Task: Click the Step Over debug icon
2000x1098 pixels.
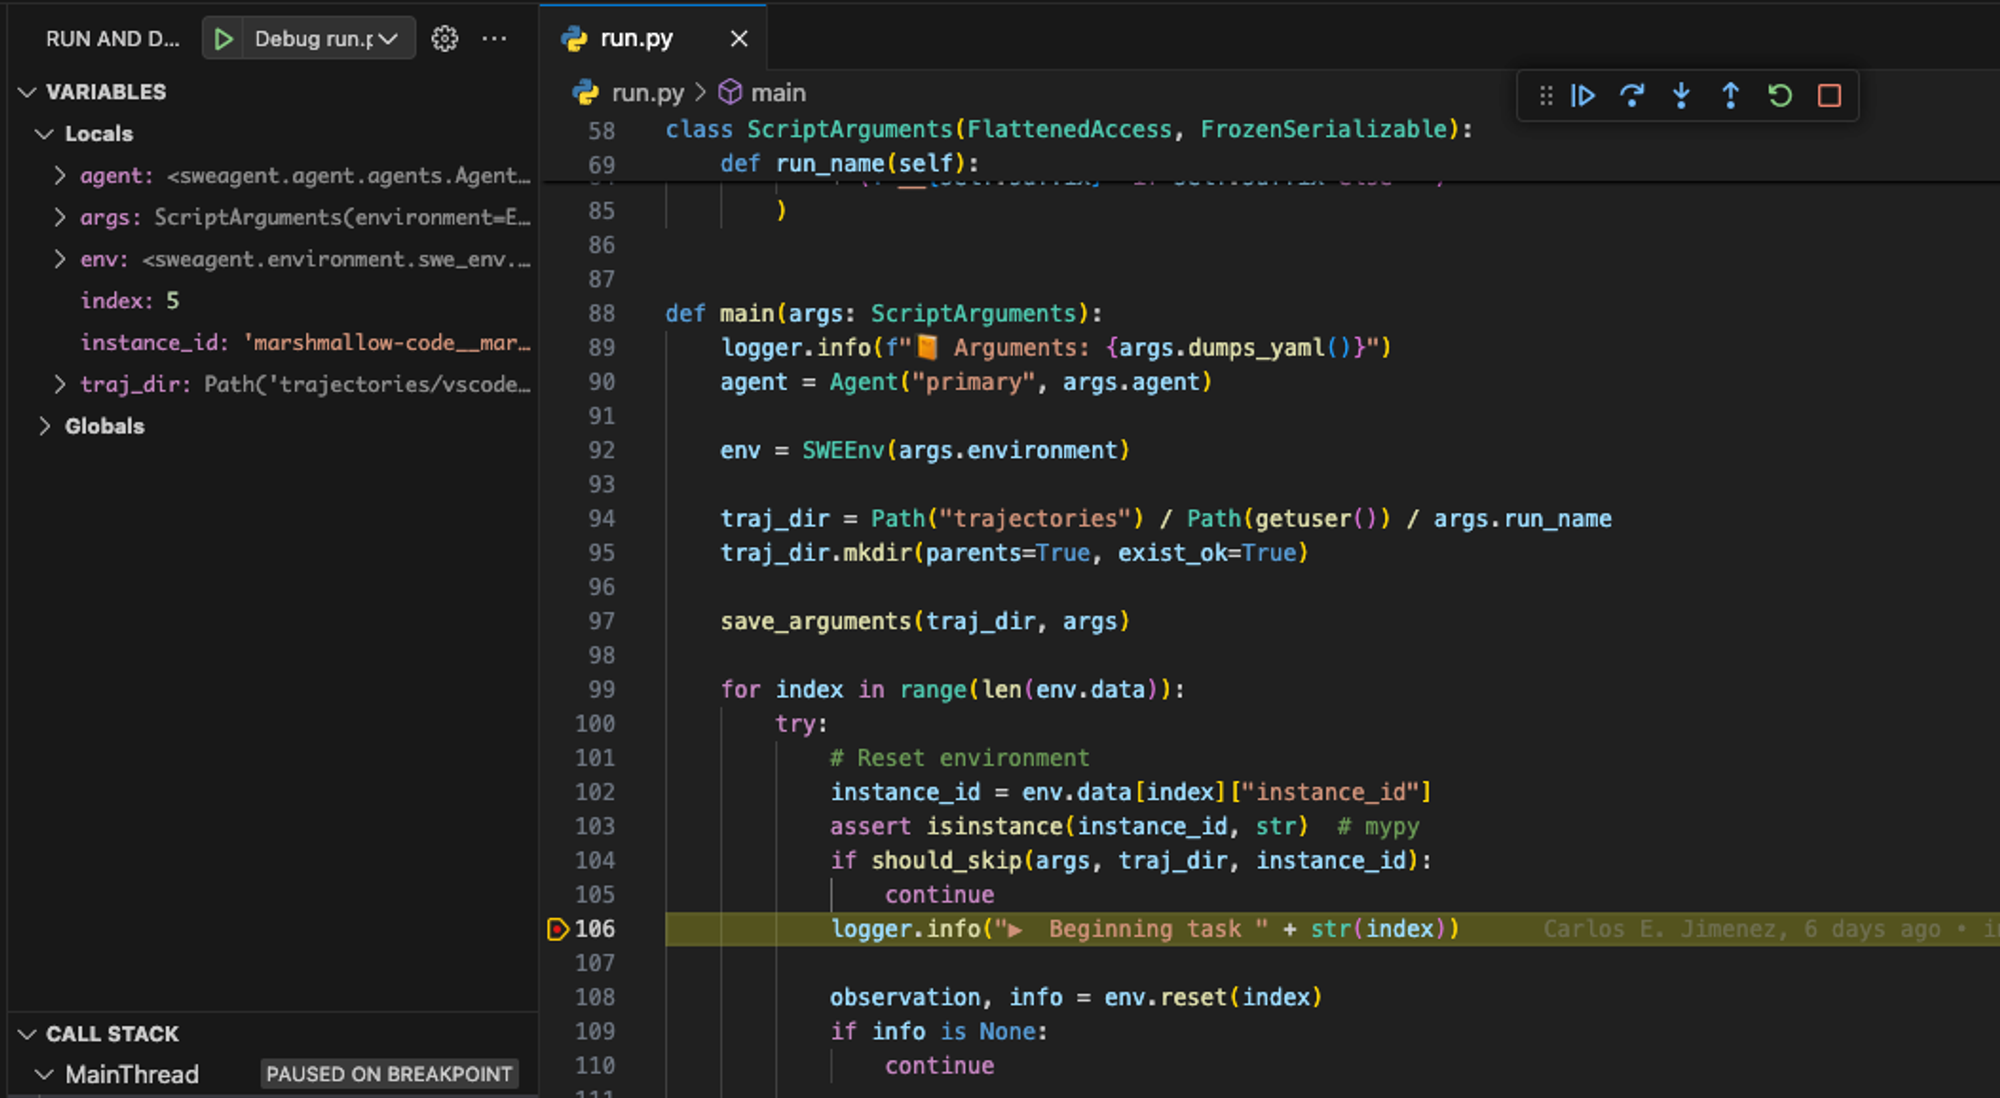Action: click(1632, 96)
